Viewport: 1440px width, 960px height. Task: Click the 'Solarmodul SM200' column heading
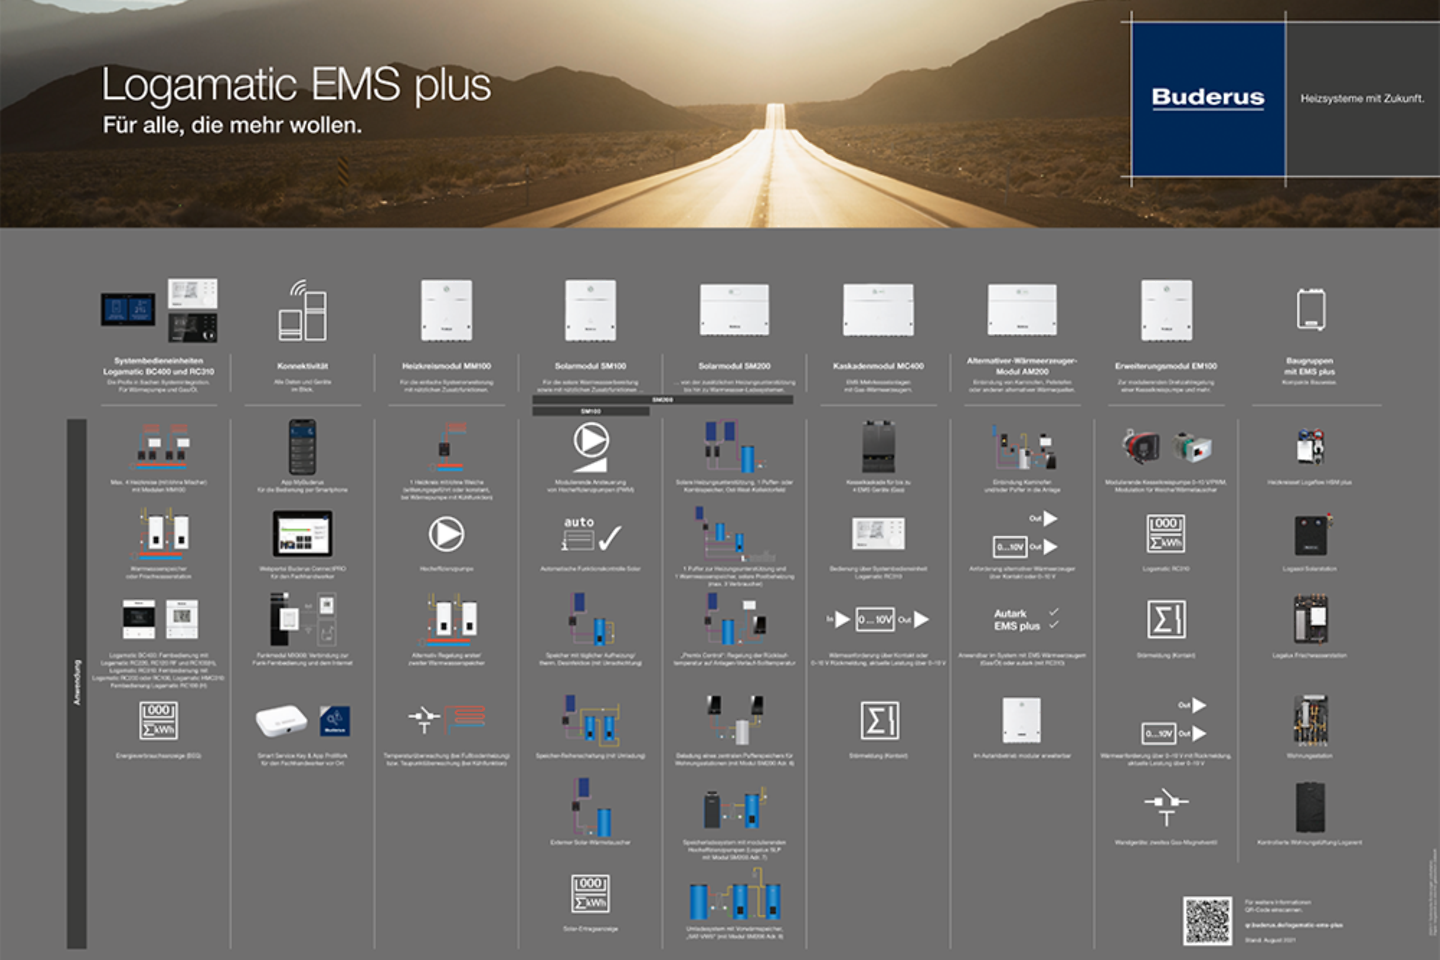click(x=734, y=366)
